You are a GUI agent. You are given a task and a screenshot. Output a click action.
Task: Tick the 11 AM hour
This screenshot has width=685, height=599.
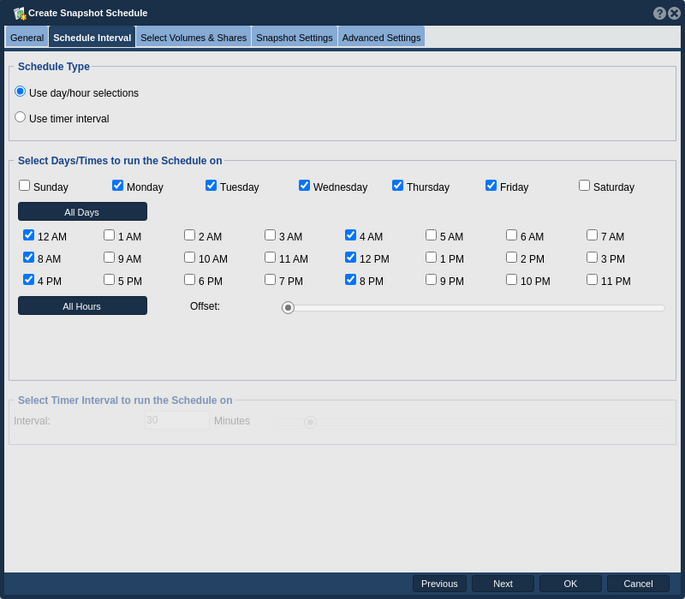[x=270, y=257]
